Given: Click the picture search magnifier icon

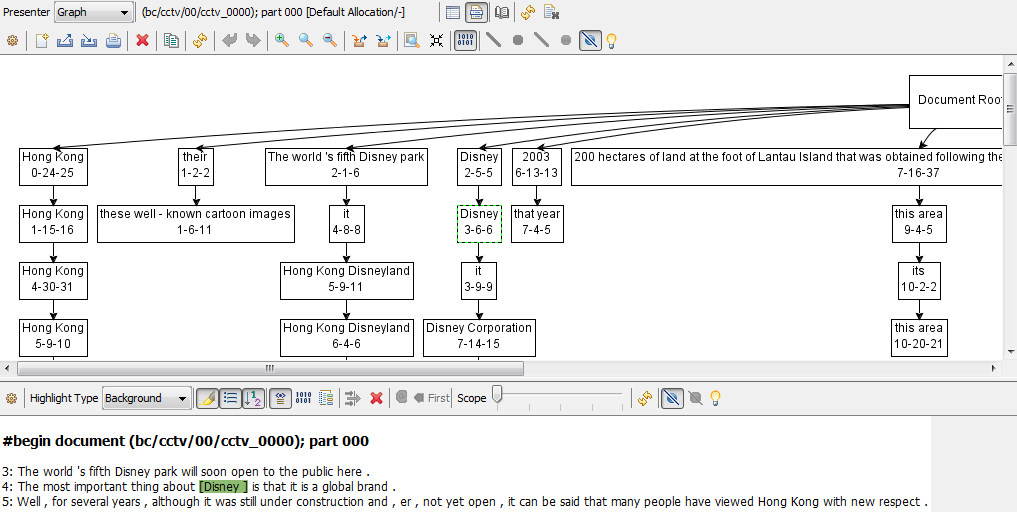Looking at the screenshot, I should click(x=412, y=41).
